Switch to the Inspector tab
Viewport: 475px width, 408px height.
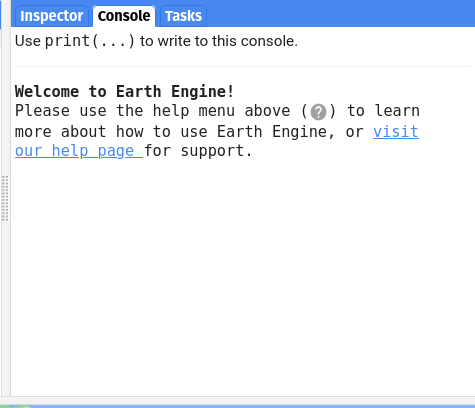(x=51, y=16)
